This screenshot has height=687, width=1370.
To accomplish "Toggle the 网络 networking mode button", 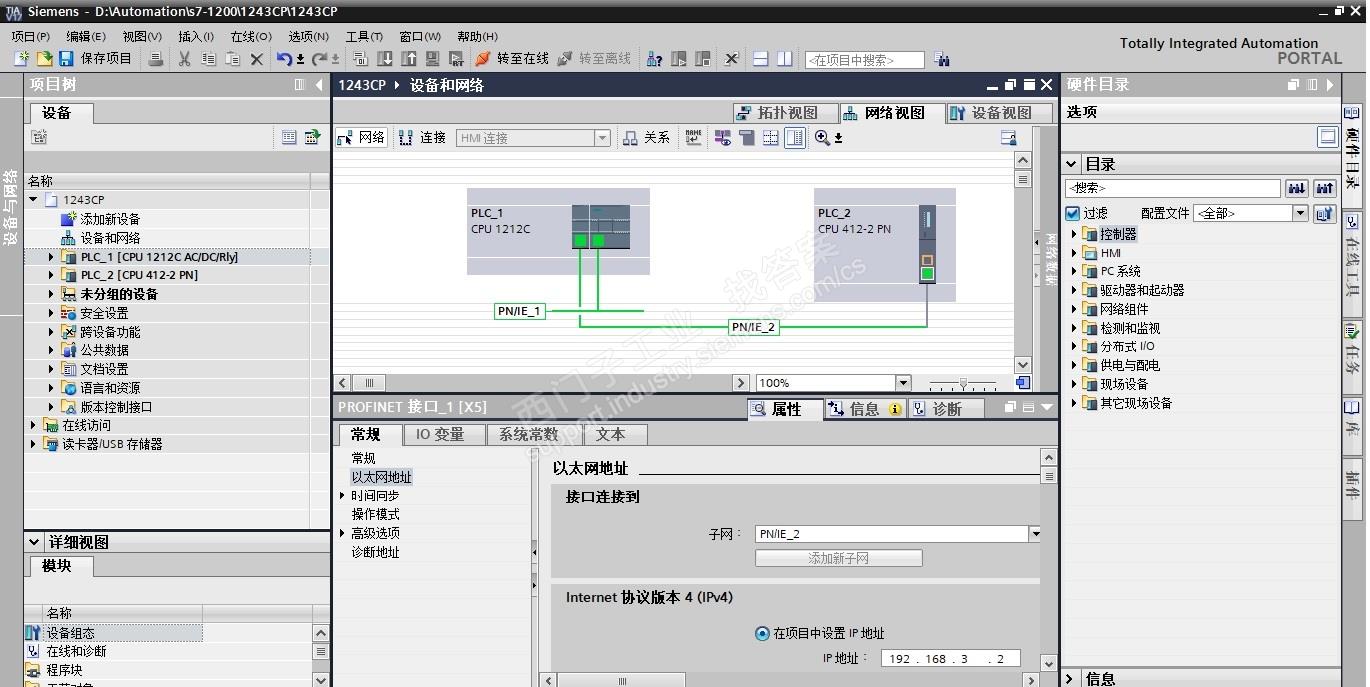I will 361,138.
